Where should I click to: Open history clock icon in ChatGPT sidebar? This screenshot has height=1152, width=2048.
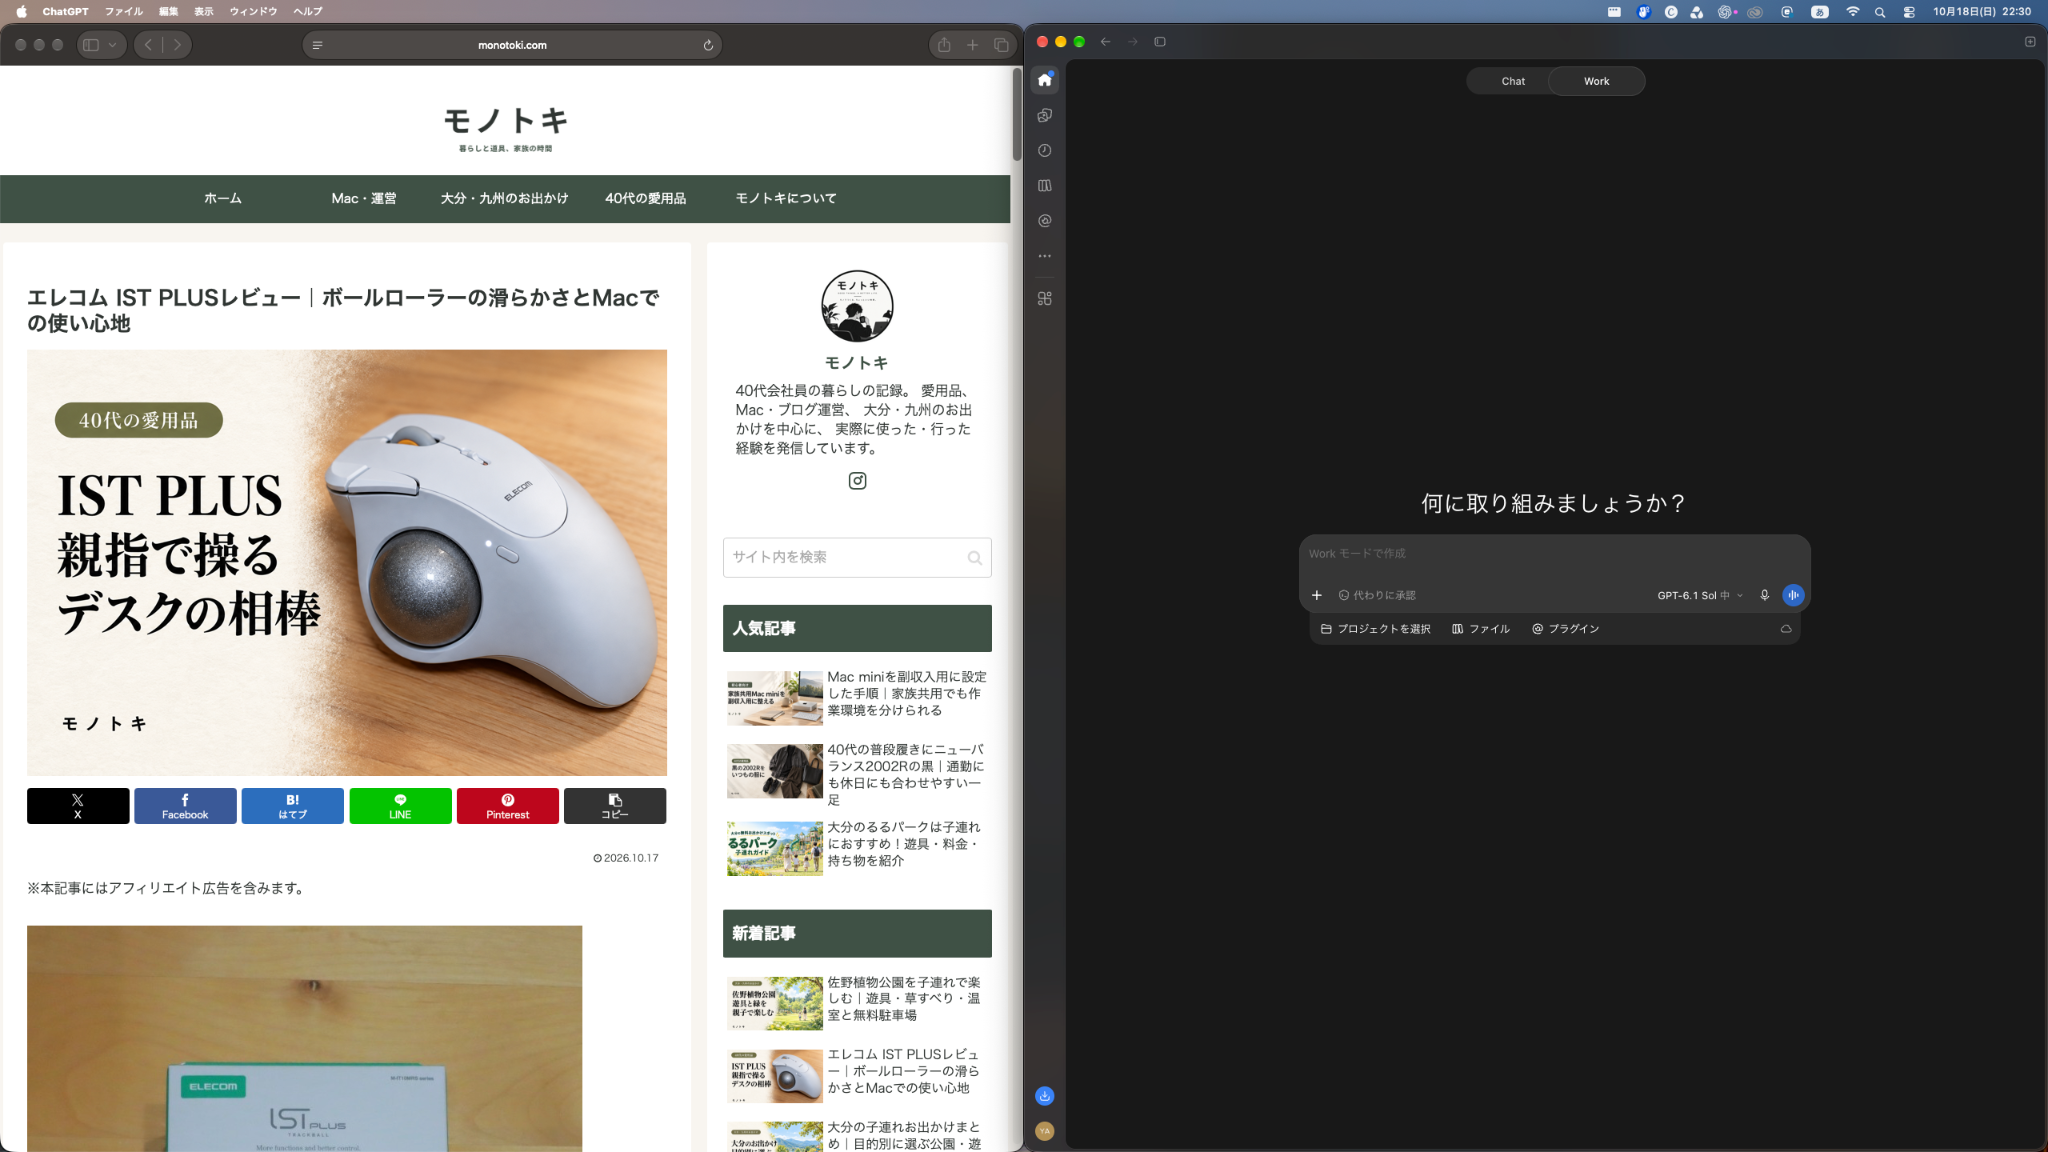pos(1044,150)
